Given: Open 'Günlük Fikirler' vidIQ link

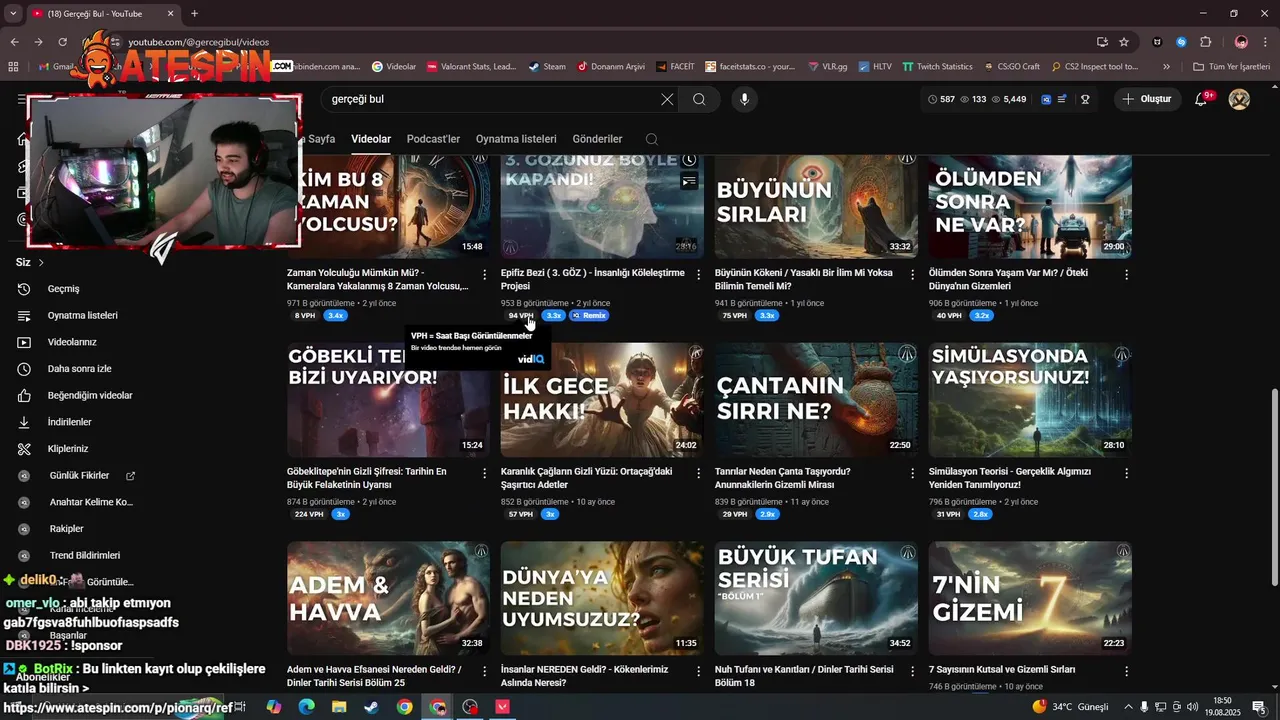Looking at the screenshot, I should [80, 476].
